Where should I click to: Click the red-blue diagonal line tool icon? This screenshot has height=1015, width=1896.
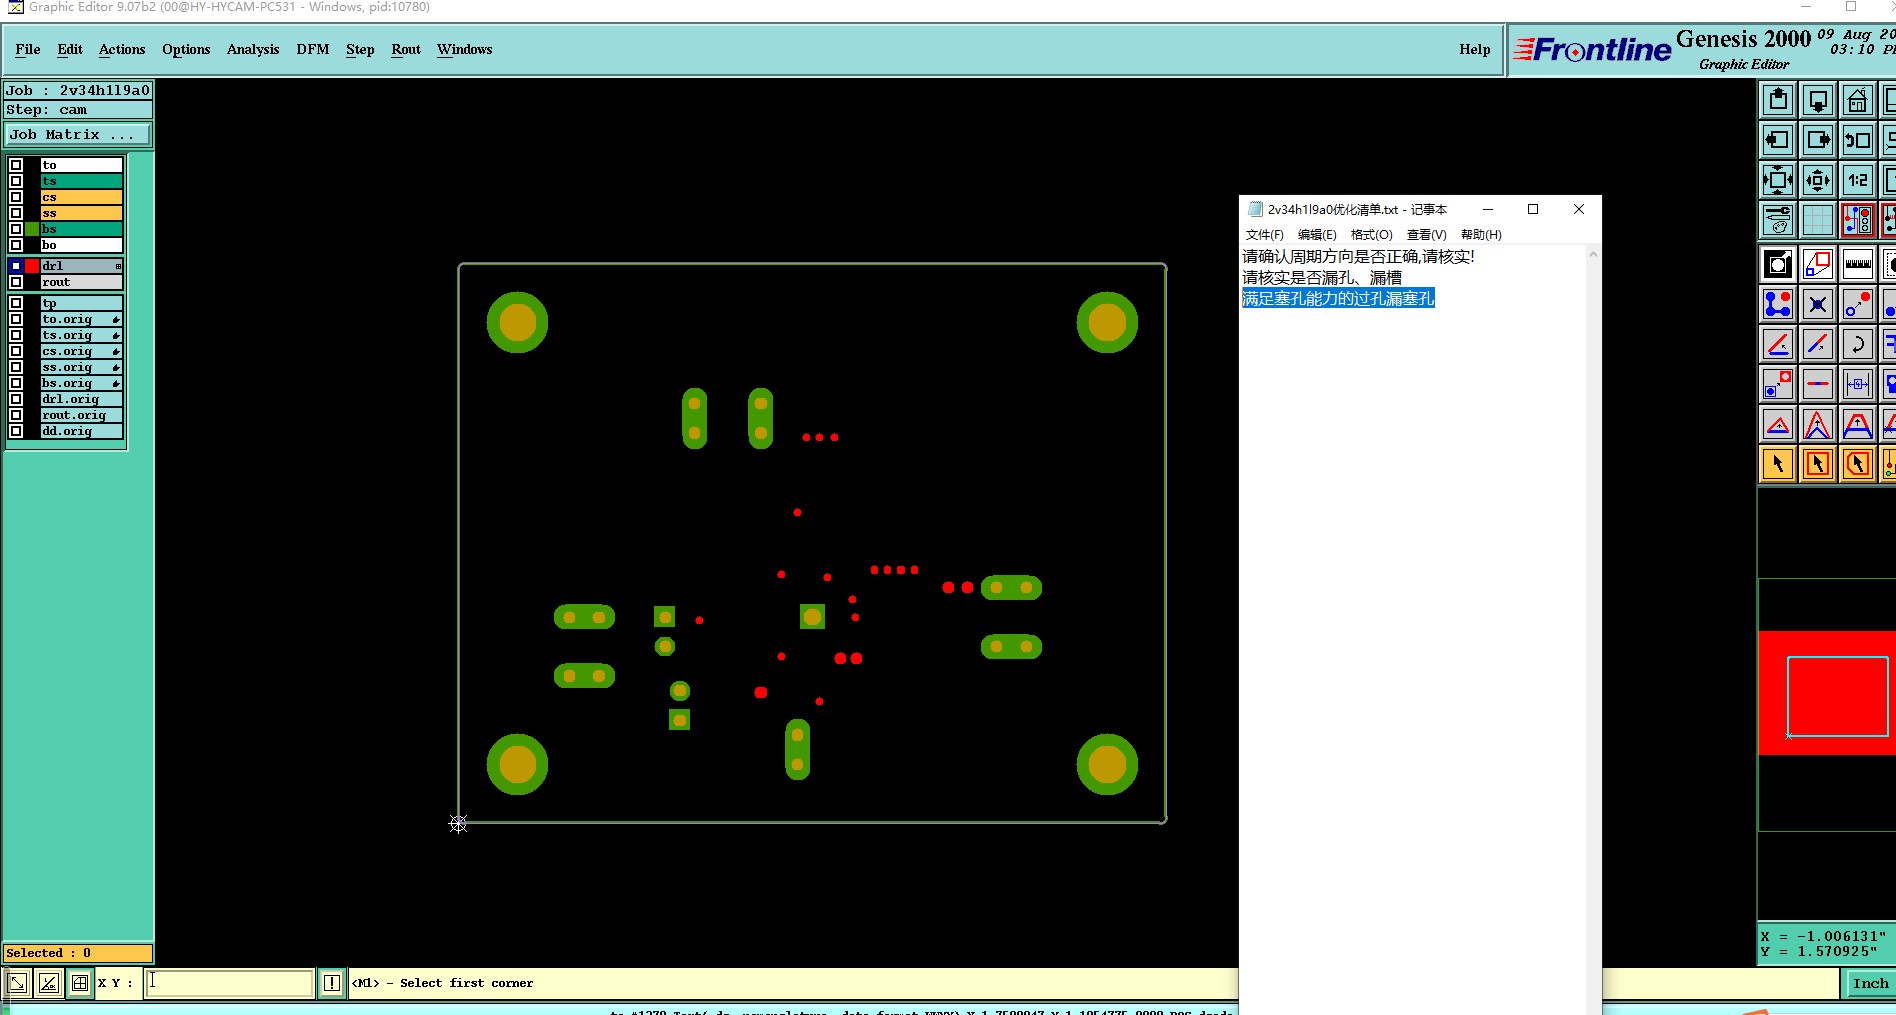1818,344
